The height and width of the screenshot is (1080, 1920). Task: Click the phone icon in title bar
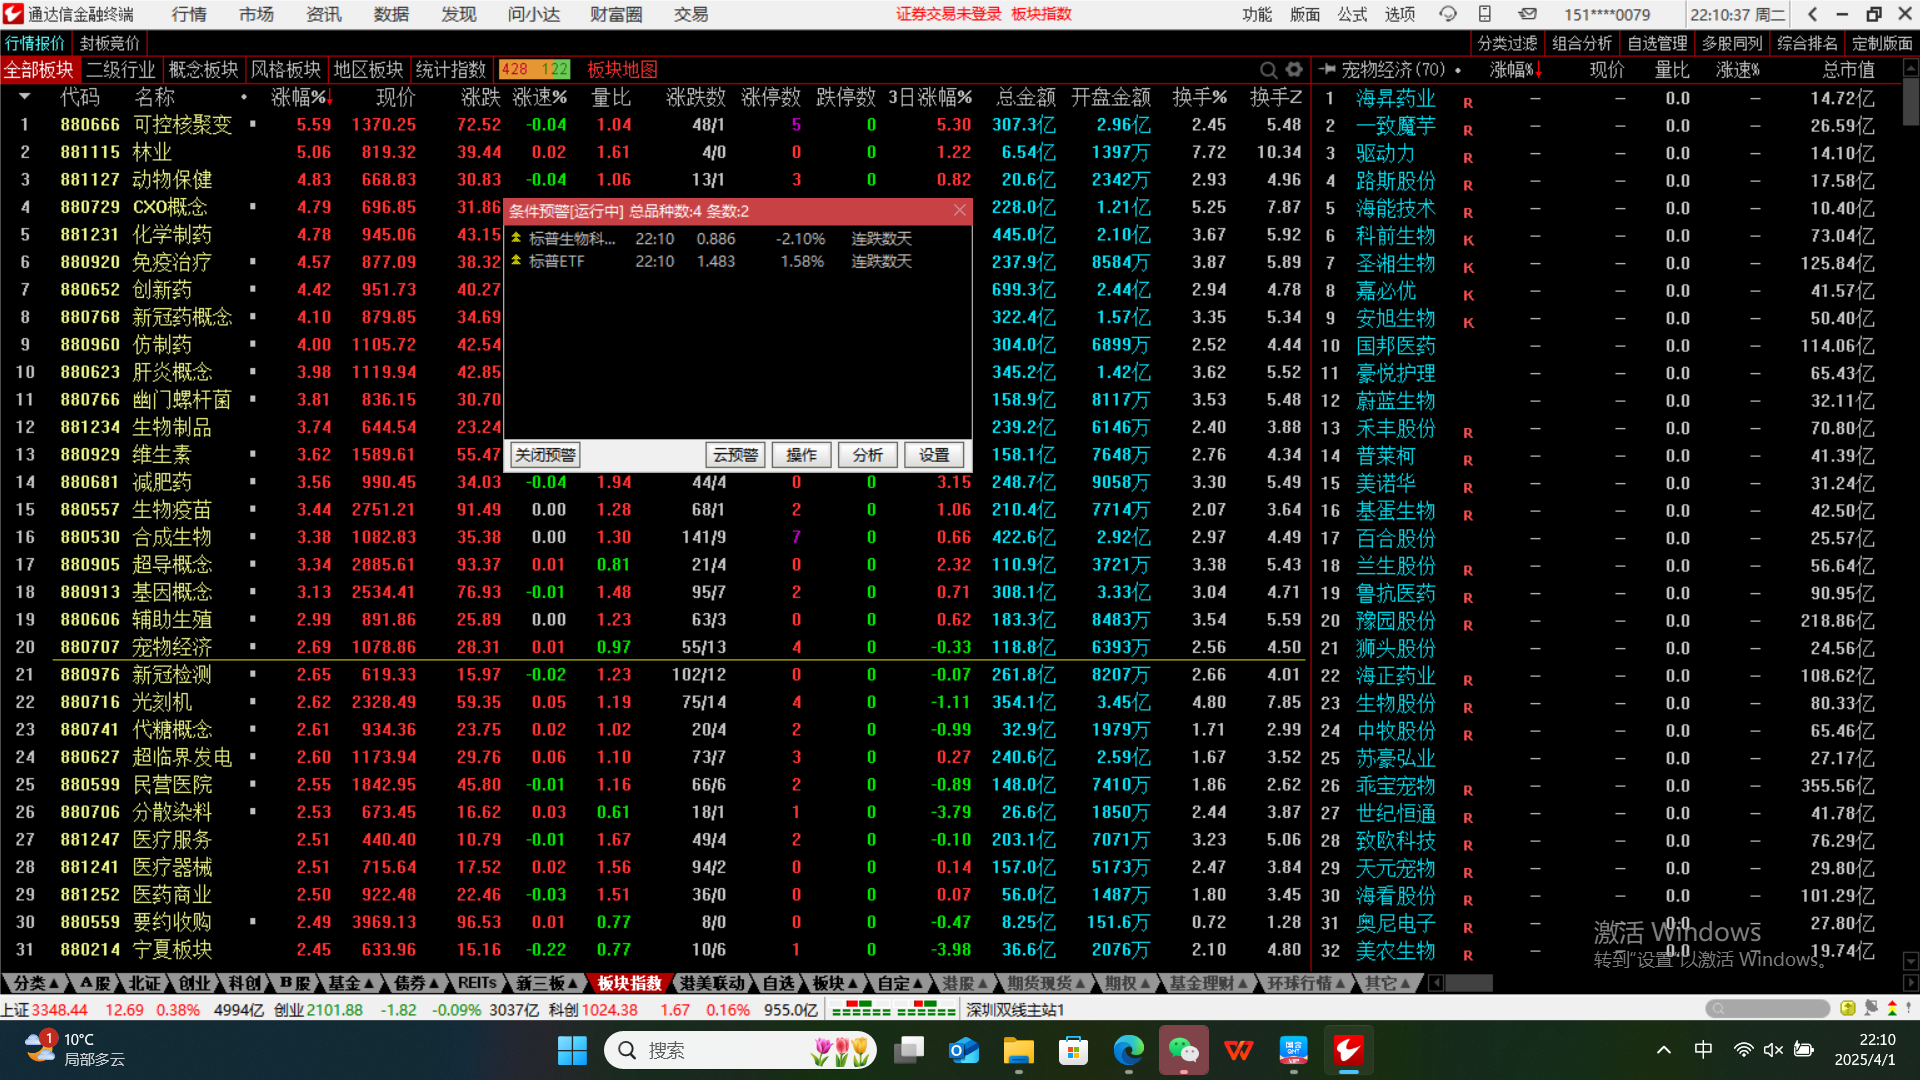1485,14
